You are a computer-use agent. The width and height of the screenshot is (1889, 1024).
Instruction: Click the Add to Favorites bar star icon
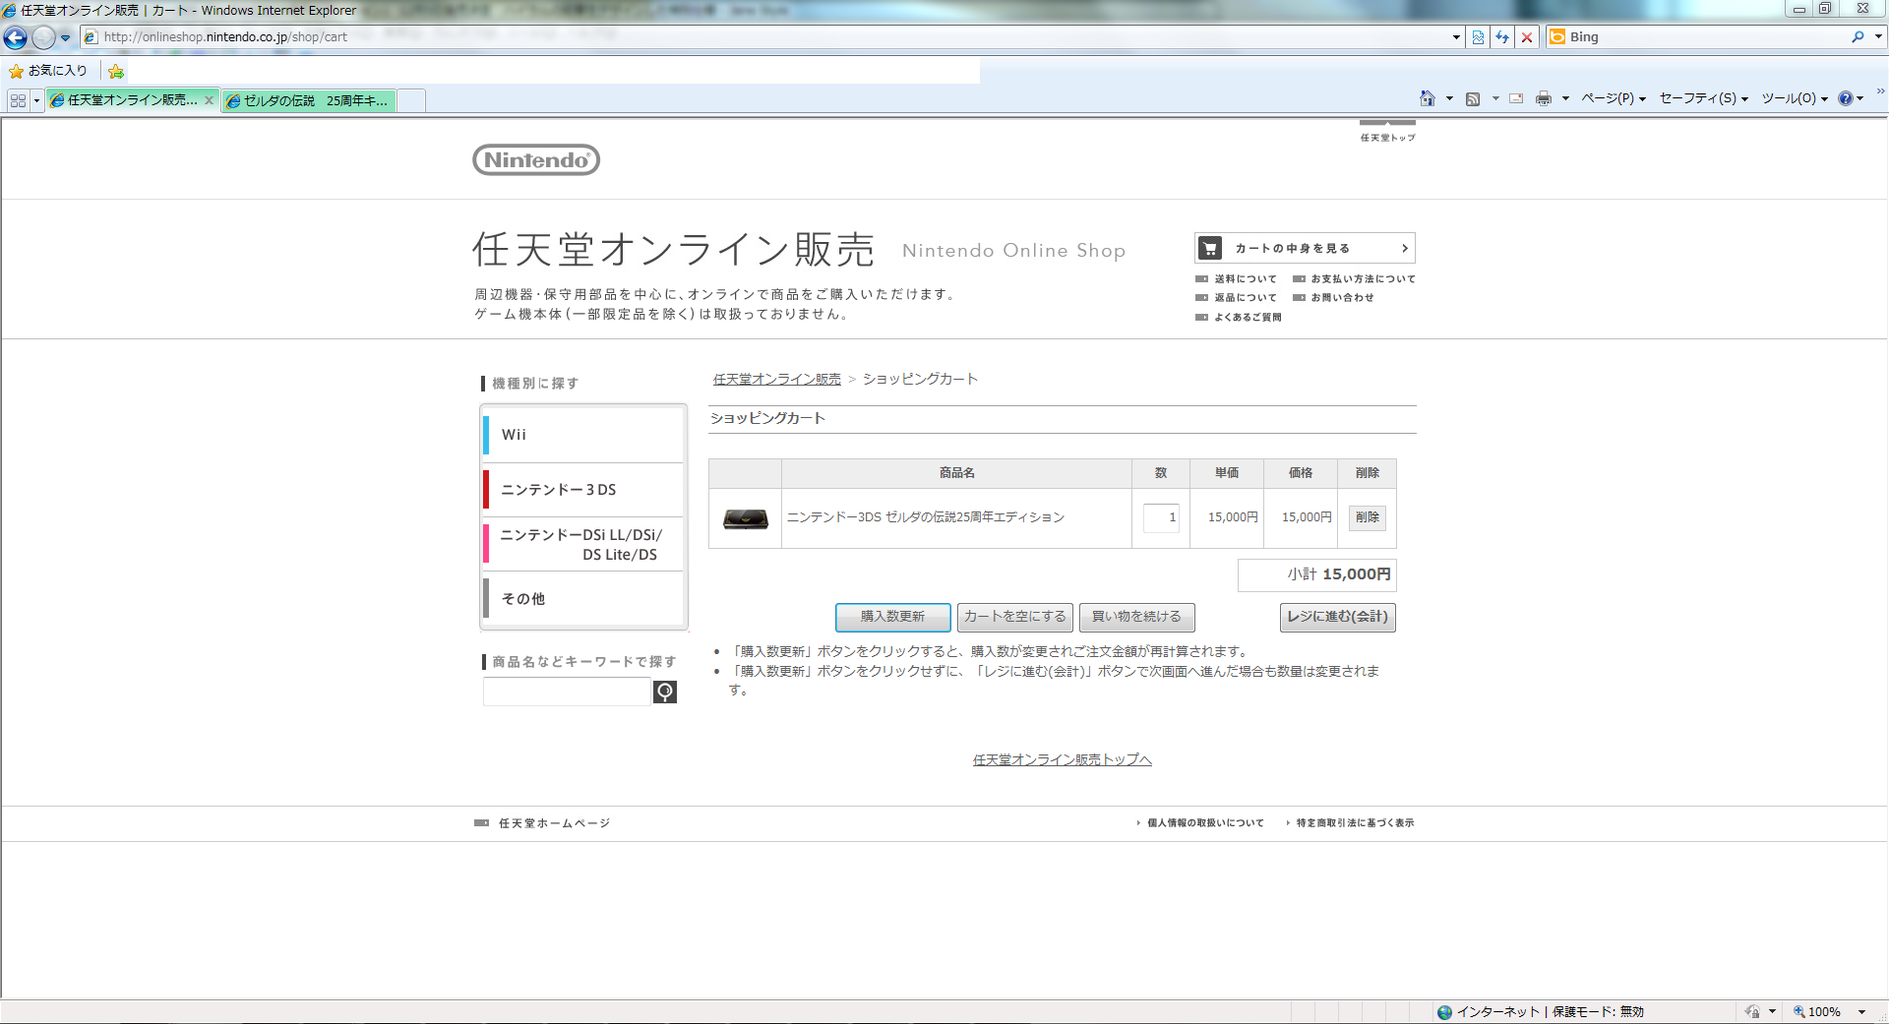coord(116,71)
